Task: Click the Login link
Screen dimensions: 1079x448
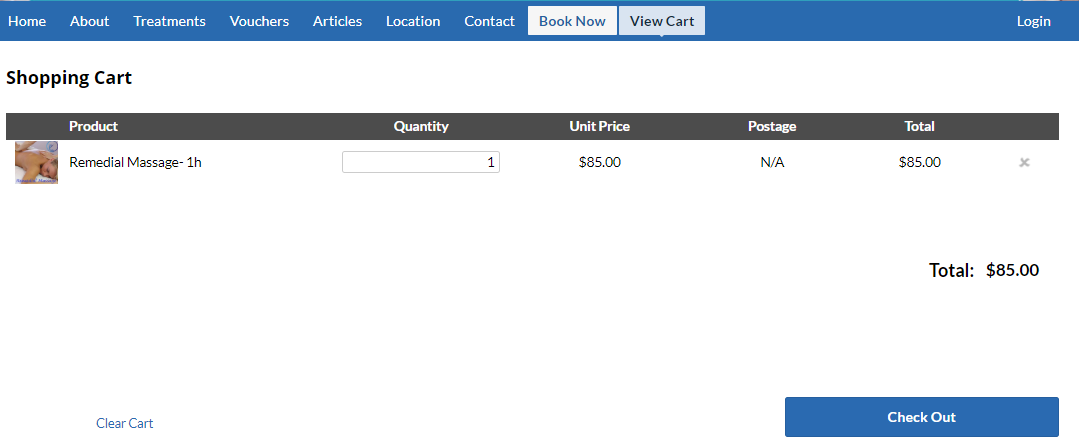Action: (x=1033, y=21)
